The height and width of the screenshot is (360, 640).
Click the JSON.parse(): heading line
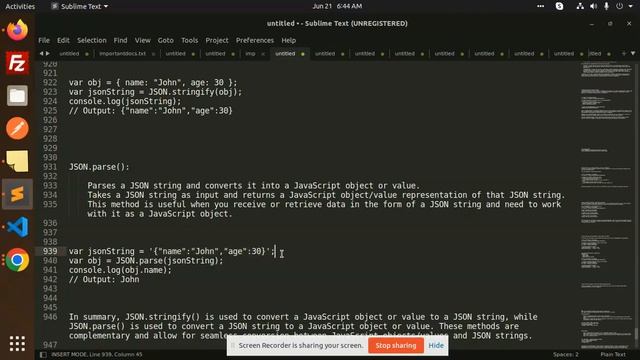point(99,167)
